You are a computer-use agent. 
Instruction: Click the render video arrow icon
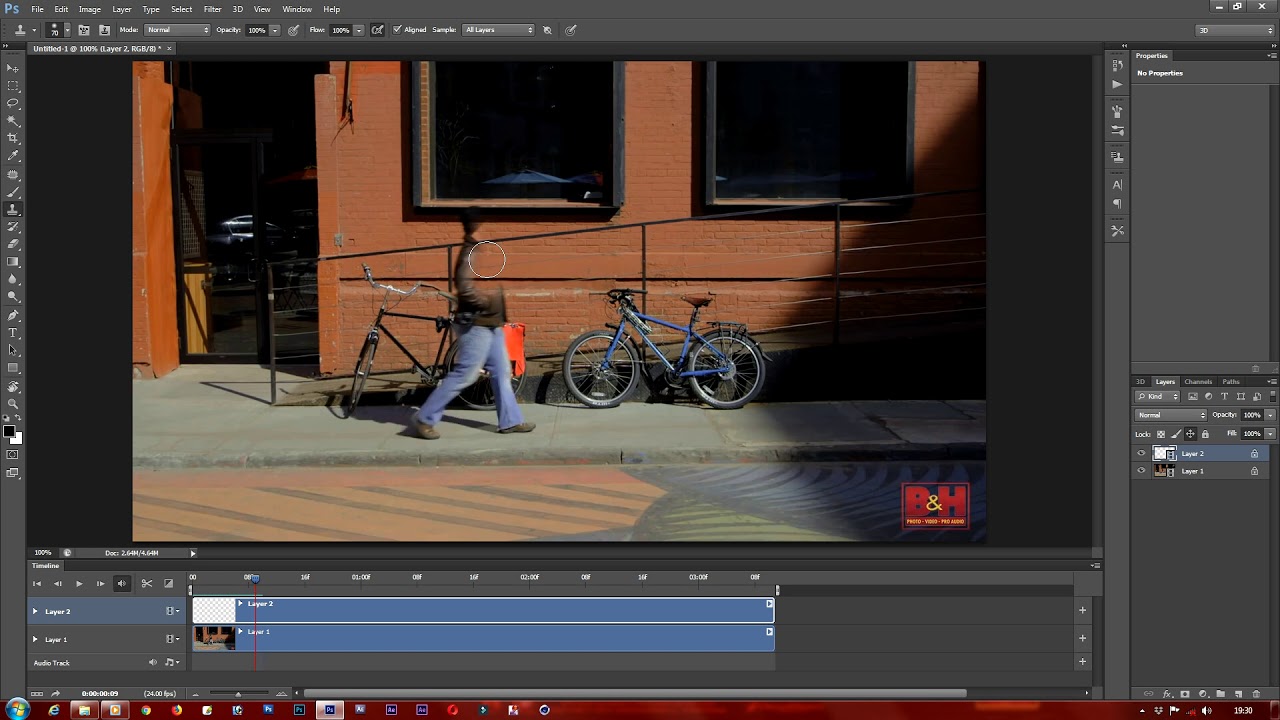coord(56,693)
